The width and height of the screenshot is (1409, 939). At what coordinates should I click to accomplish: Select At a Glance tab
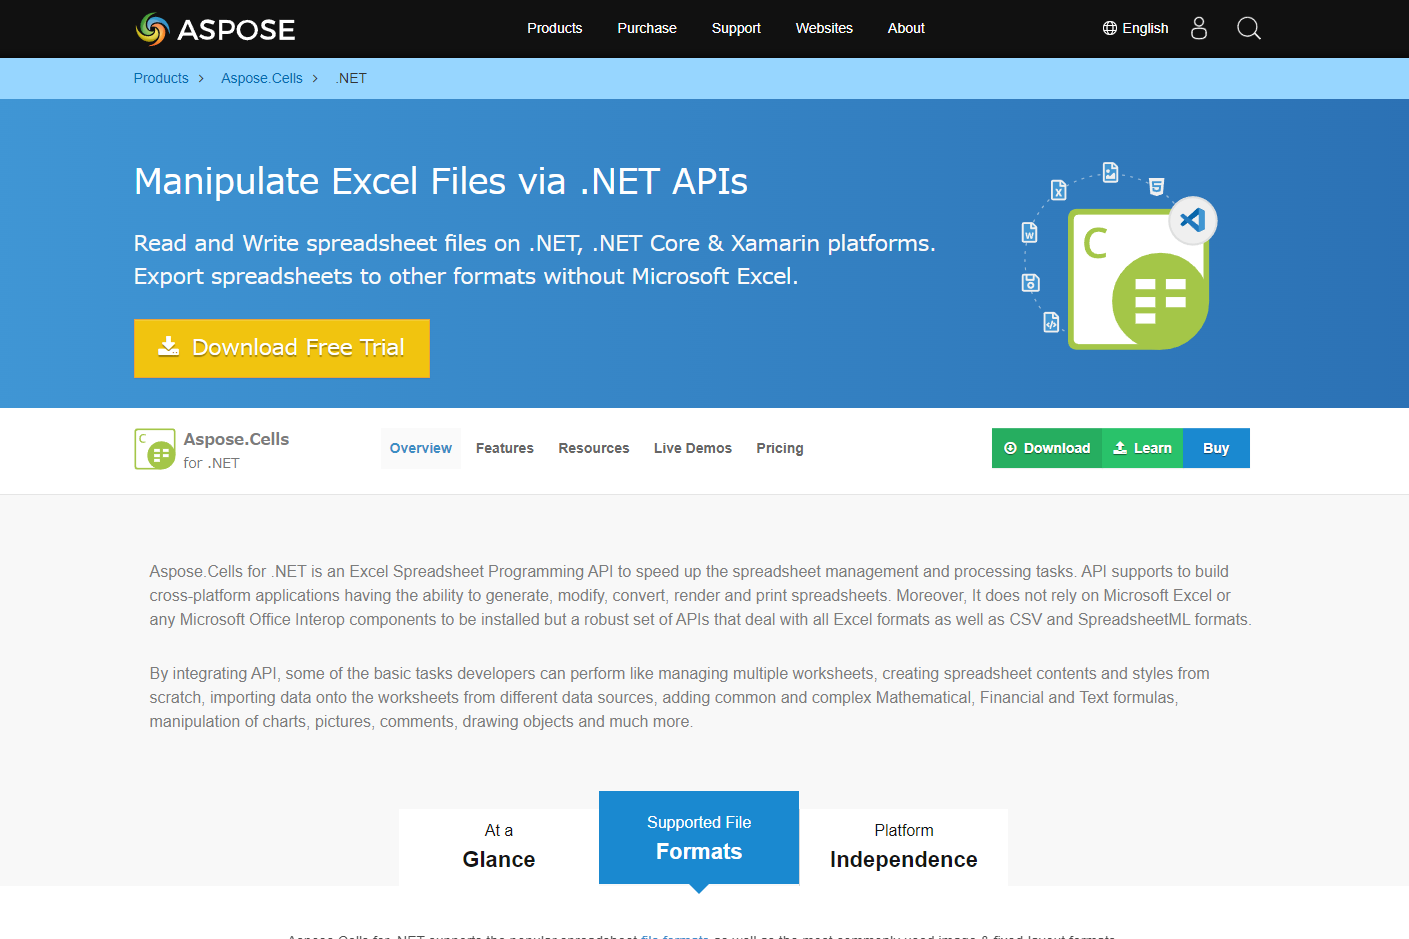click(499, 847)
